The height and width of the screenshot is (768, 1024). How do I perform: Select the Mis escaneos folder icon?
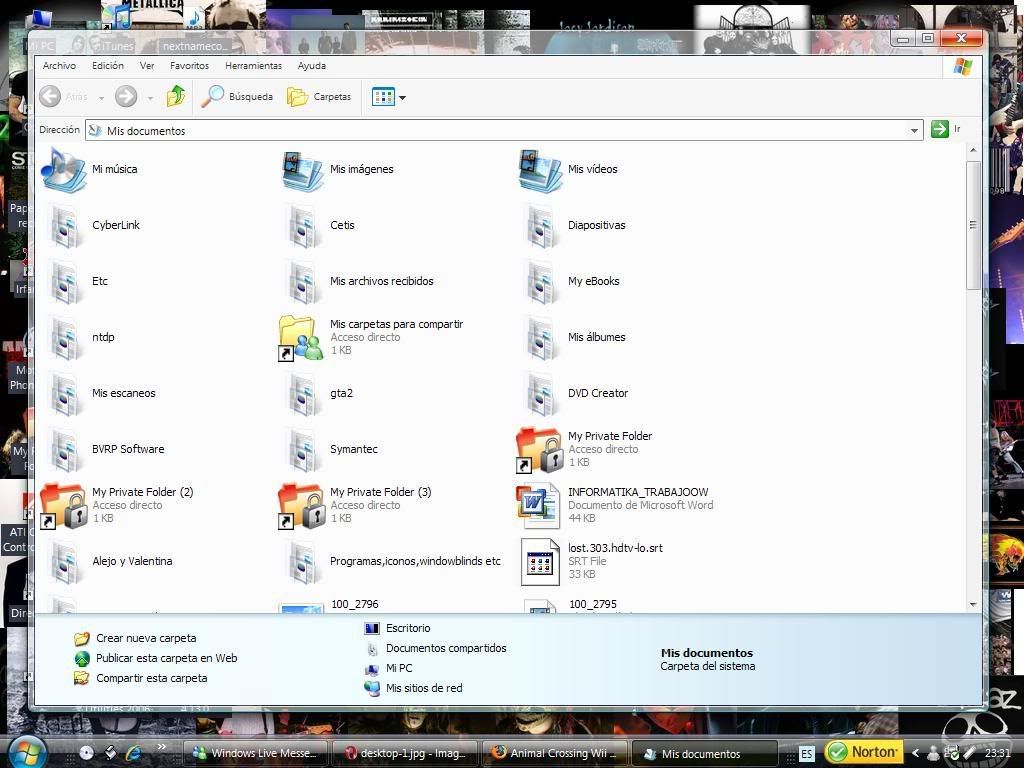pos(65,394)
